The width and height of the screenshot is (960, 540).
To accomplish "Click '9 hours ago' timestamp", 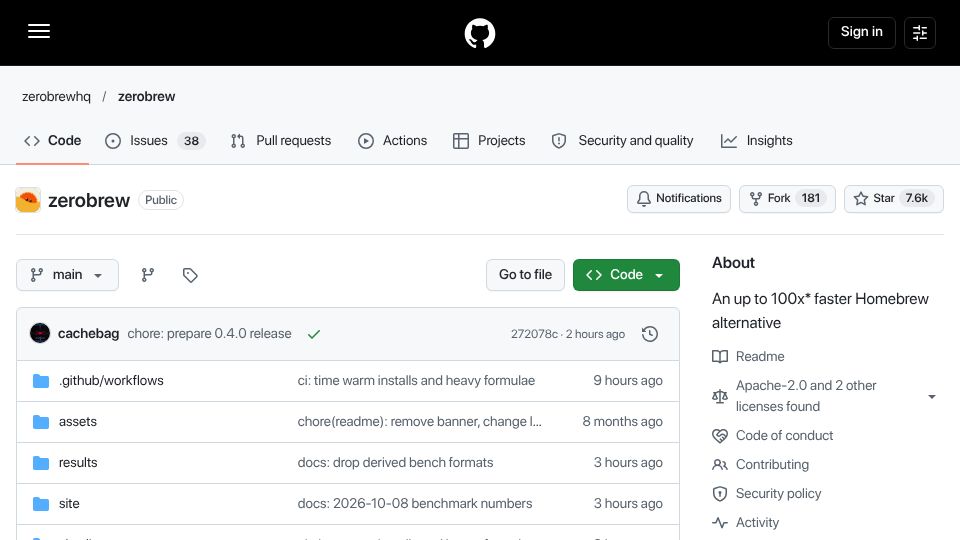I will click(628, 381).
